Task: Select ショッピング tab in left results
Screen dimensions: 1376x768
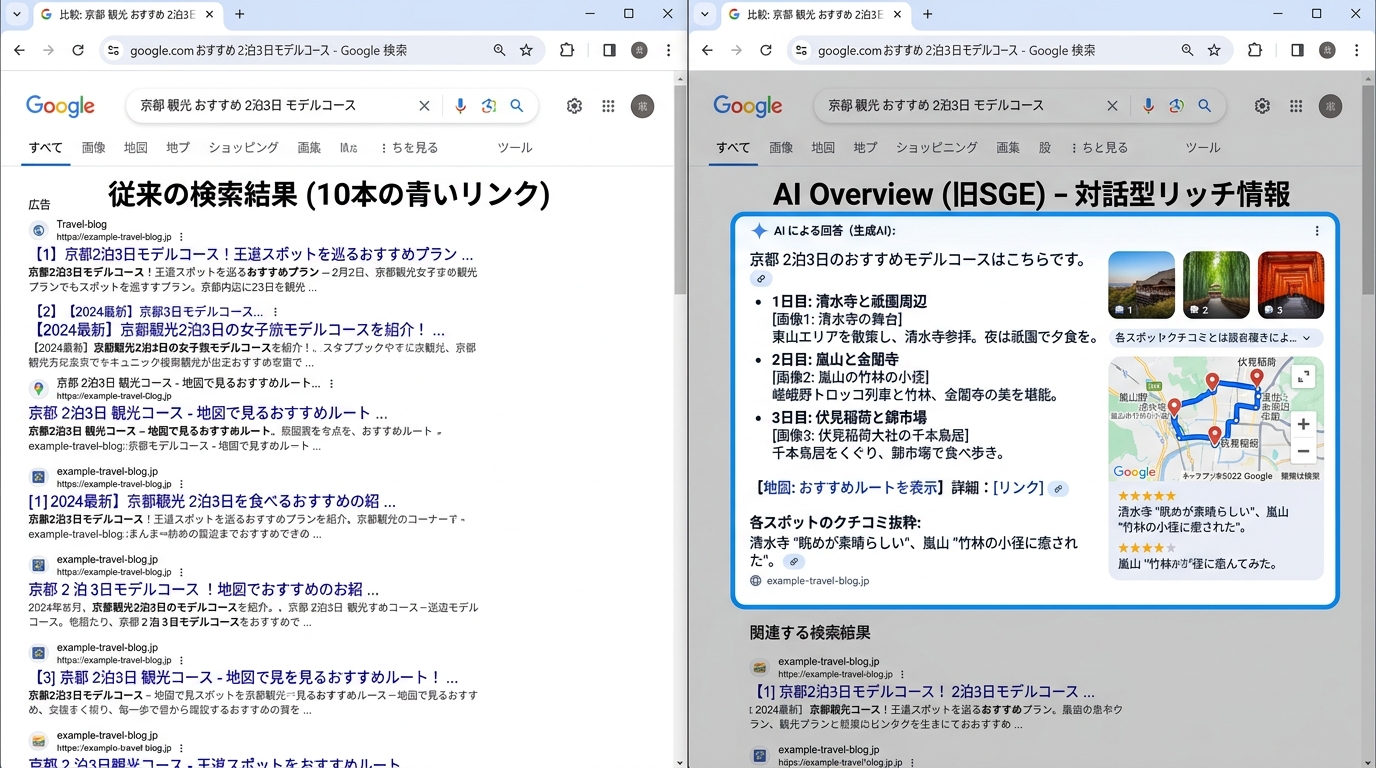Action: (x=243, y=147)
